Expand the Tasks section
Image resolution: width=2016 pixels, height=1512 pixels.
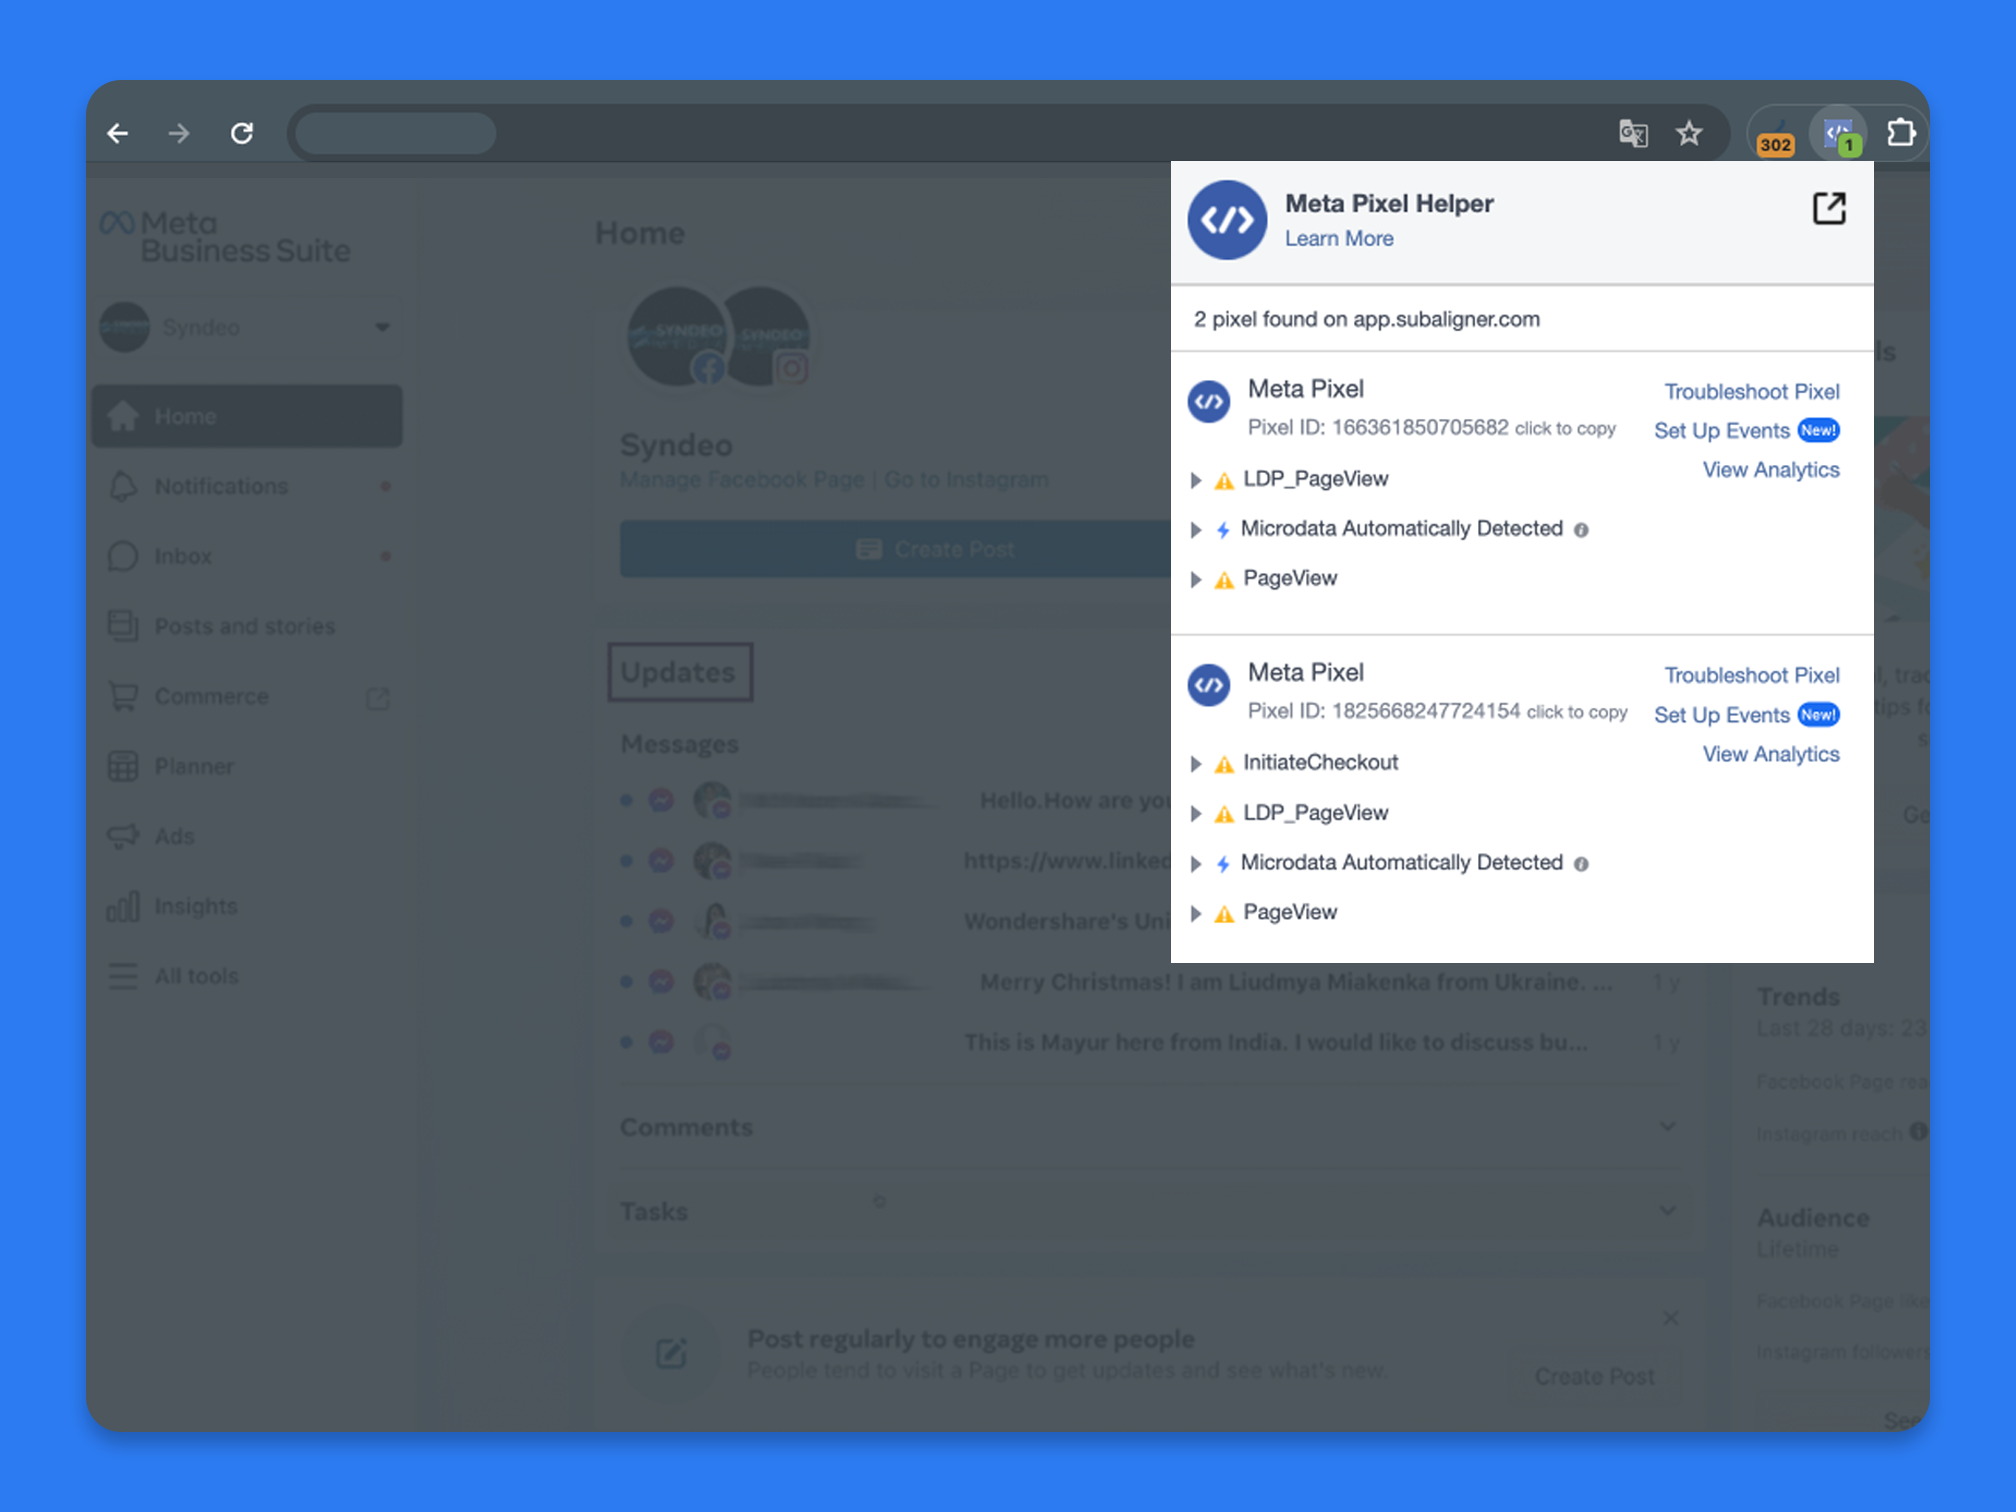click(x=1148, y=1211)
